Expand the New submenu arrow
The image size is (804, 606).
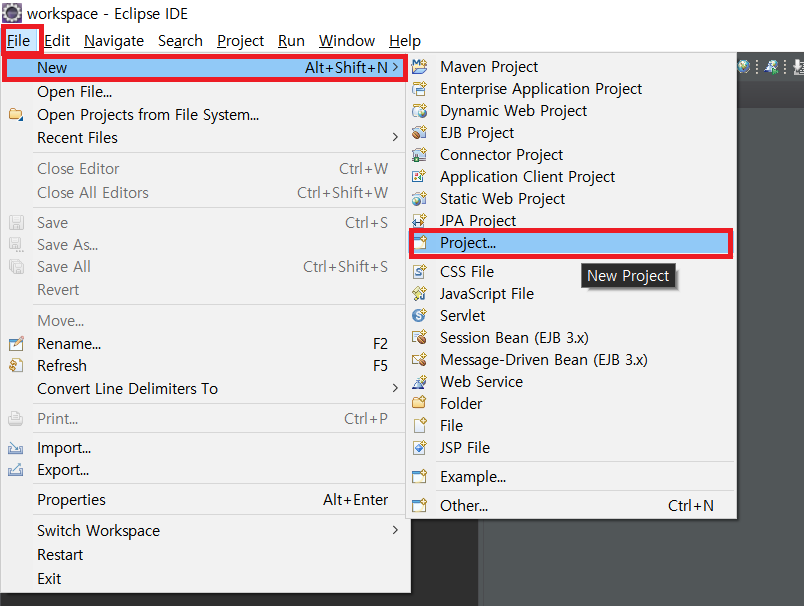[x=395, y=67]
